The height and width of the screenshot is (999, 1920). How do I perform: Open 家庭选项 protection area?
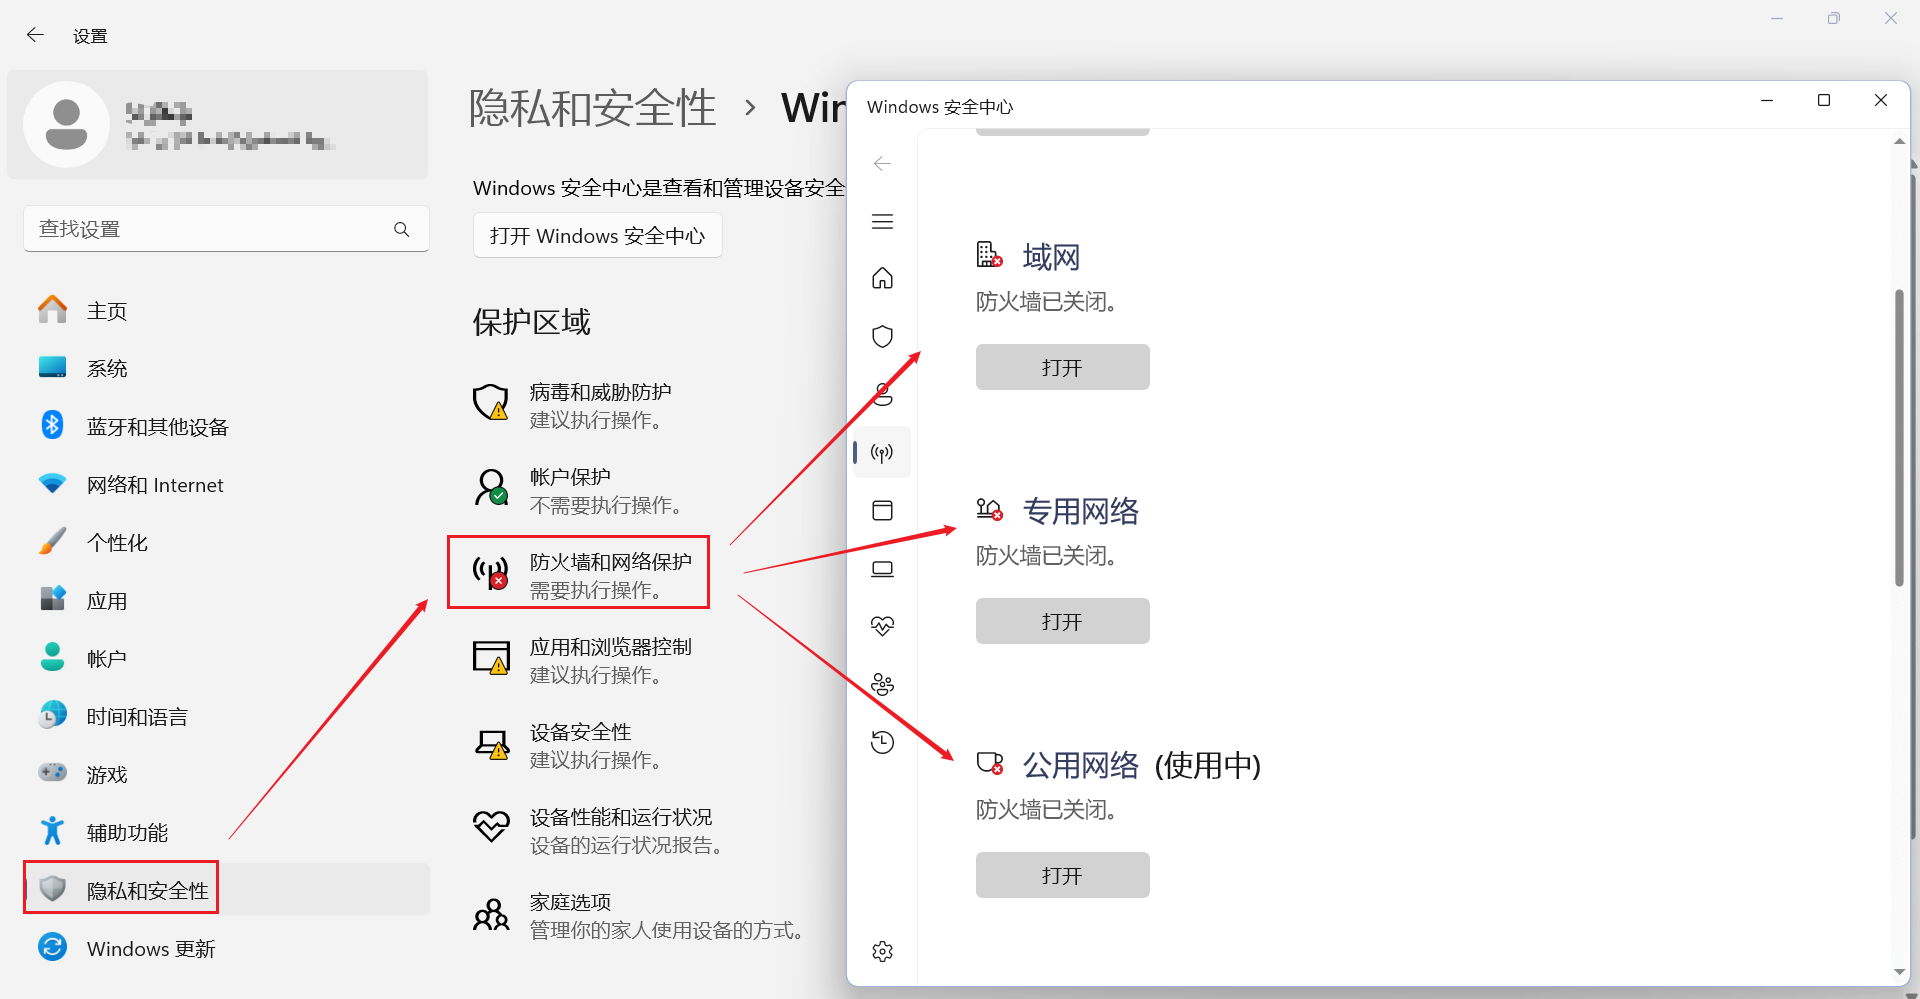coord(640,915)
